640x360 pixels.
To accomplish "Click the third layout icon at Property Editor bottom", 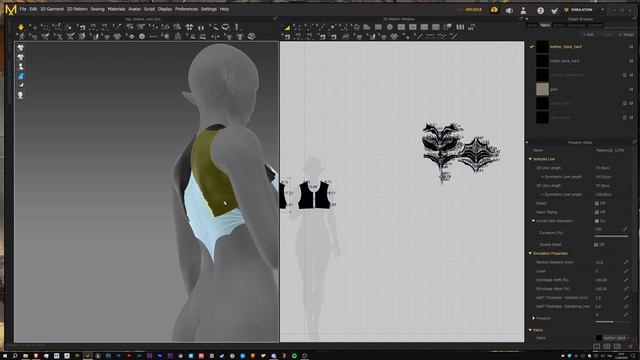I will coord(617,347).
